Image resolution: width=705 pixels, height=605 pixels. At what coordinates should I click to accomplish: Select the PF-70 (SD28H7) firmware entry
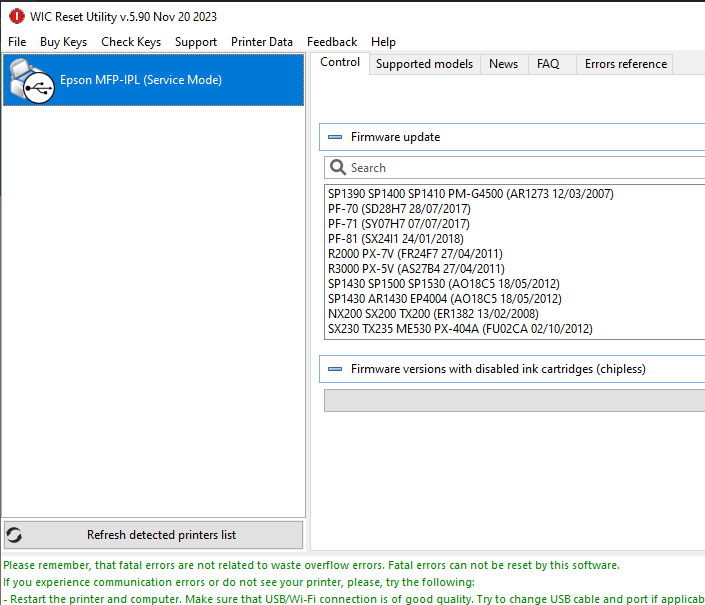399,209
